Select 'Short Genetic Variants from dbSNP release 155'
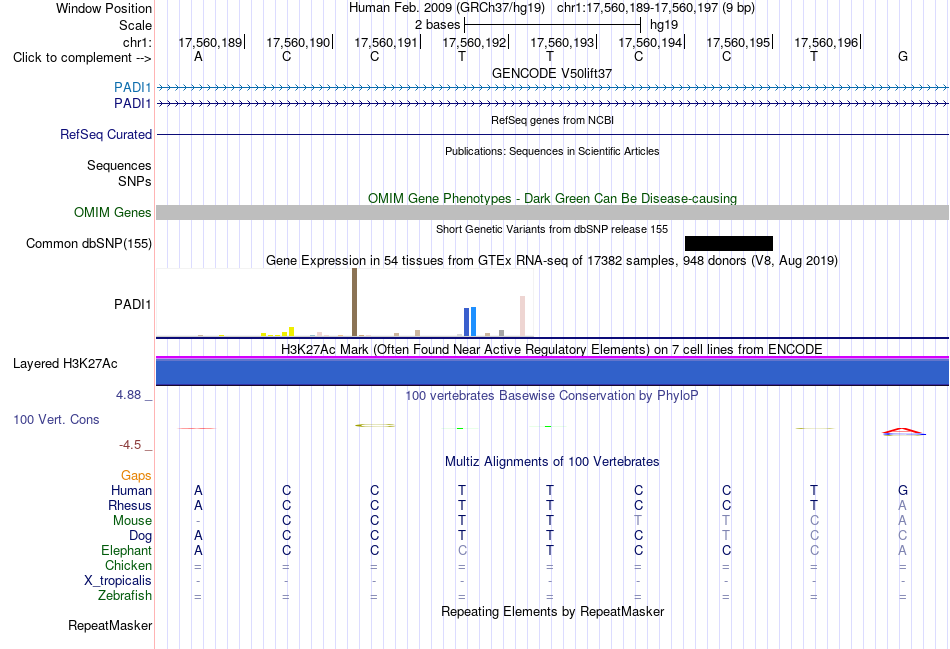Viewport: 950px width, 649px height. pos(552,229)
